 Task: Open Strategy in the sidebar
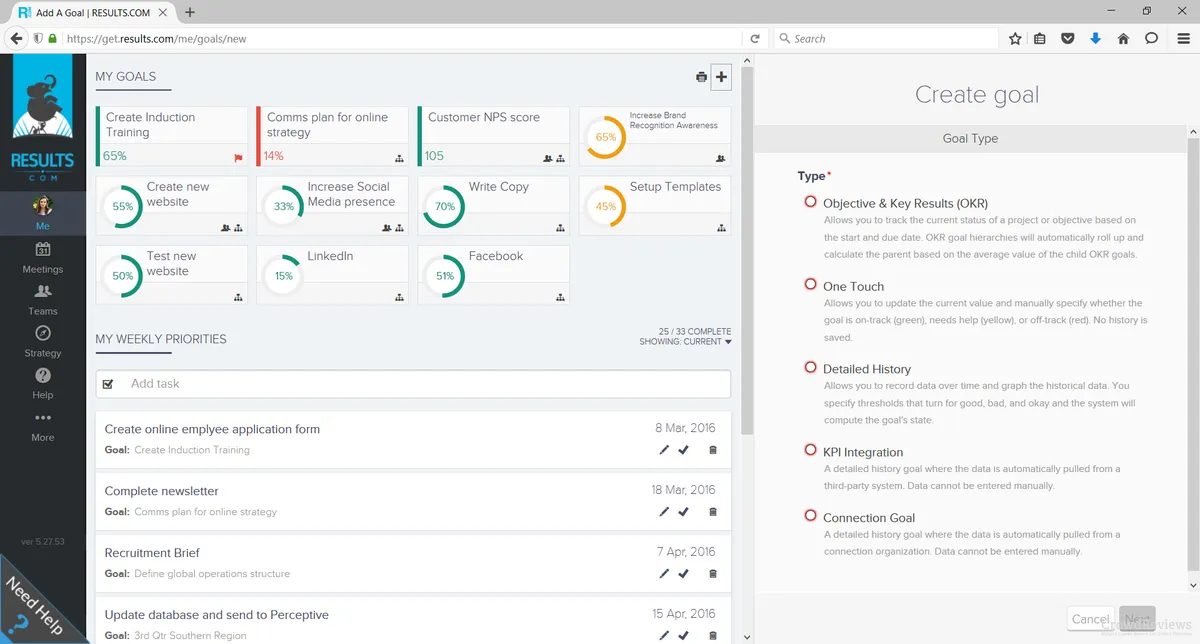tap(43, 341)
